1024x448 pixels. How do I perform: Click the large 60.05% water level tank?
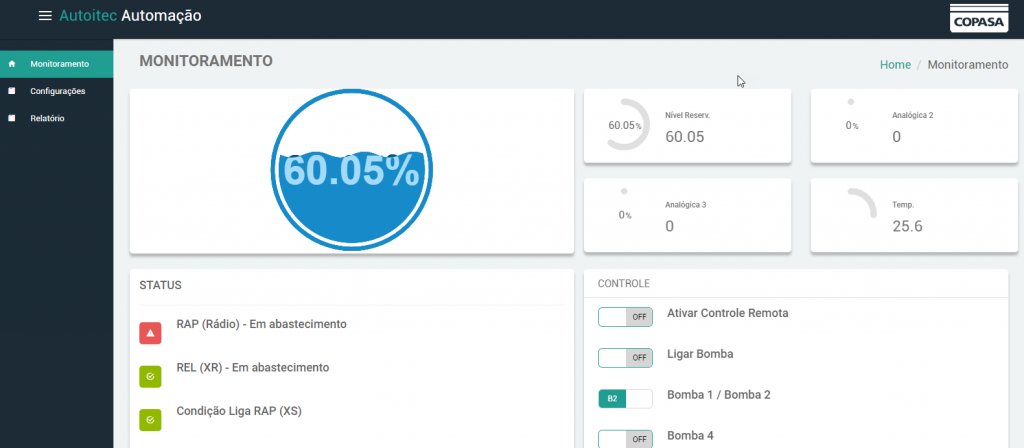[350, 171]
